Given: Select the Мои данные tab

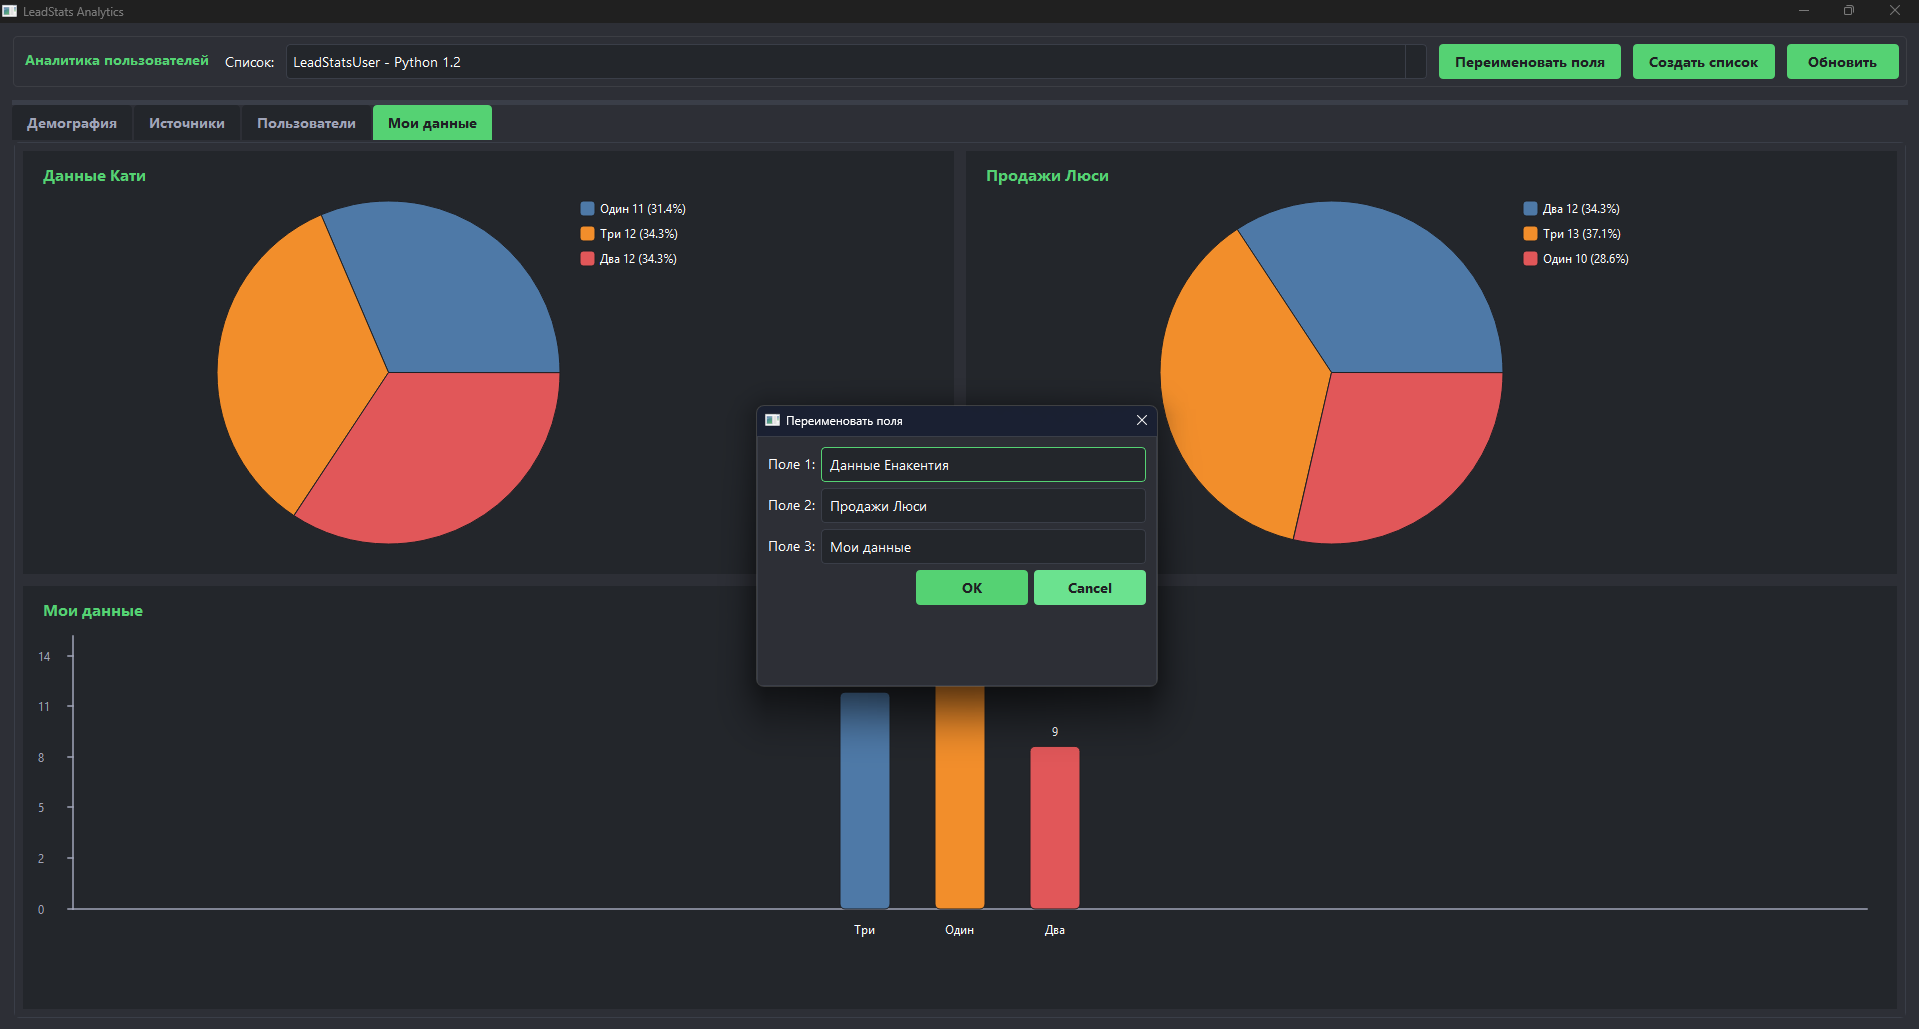Looking at the screenshot, I should point(432,123).
